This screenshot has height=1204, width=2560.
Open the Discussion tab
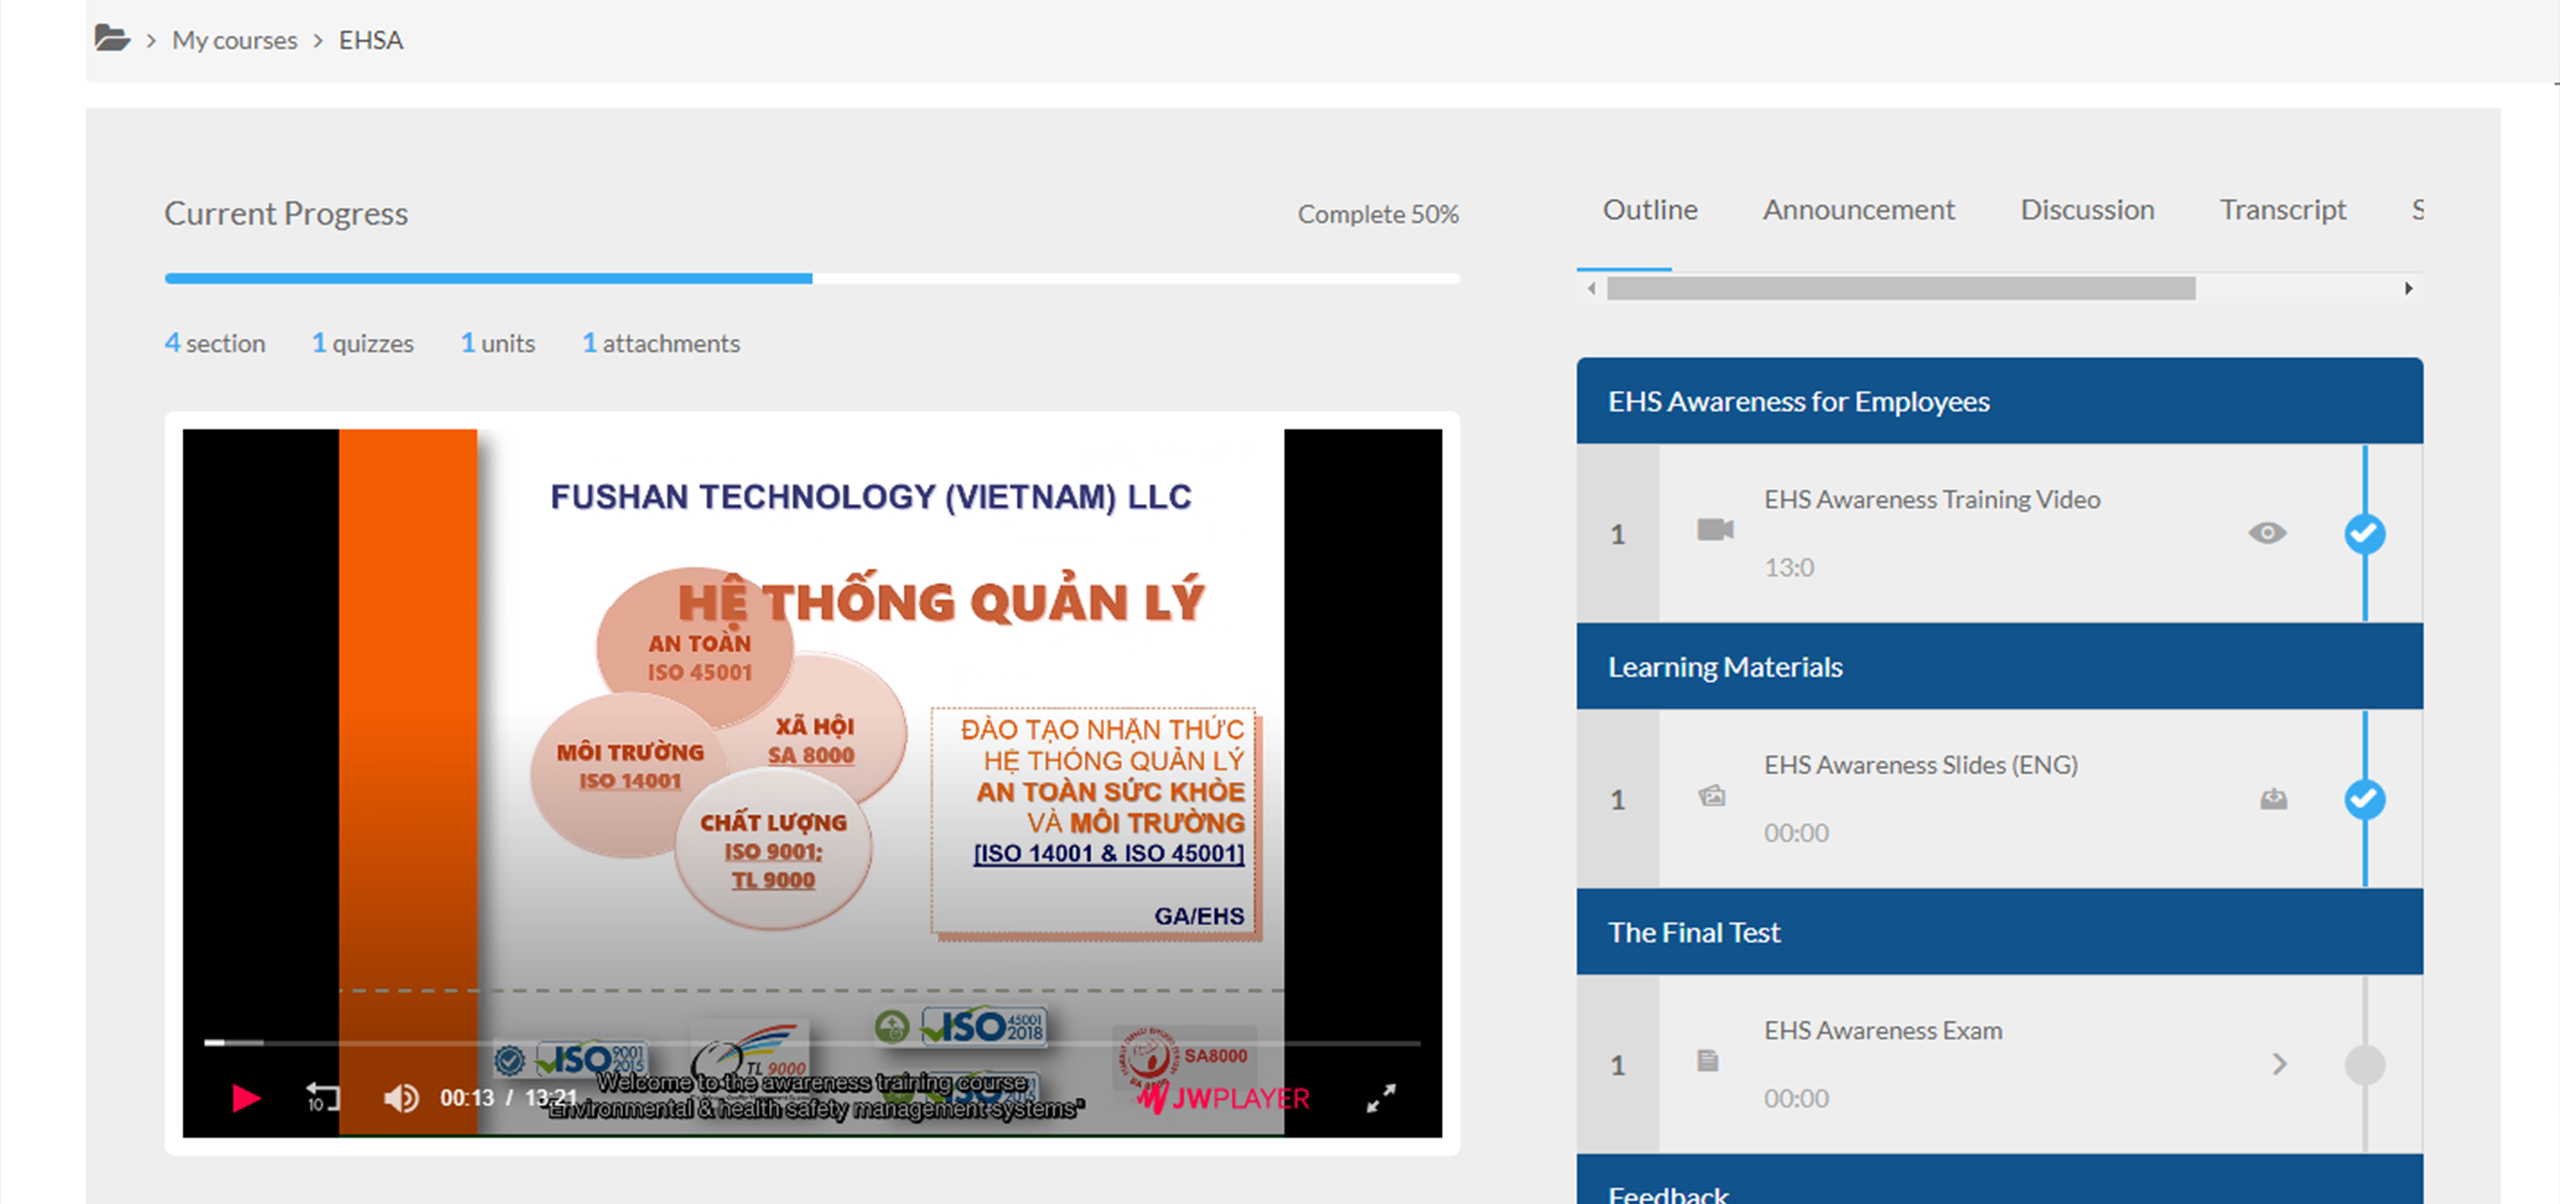(x=2087, y=210)
